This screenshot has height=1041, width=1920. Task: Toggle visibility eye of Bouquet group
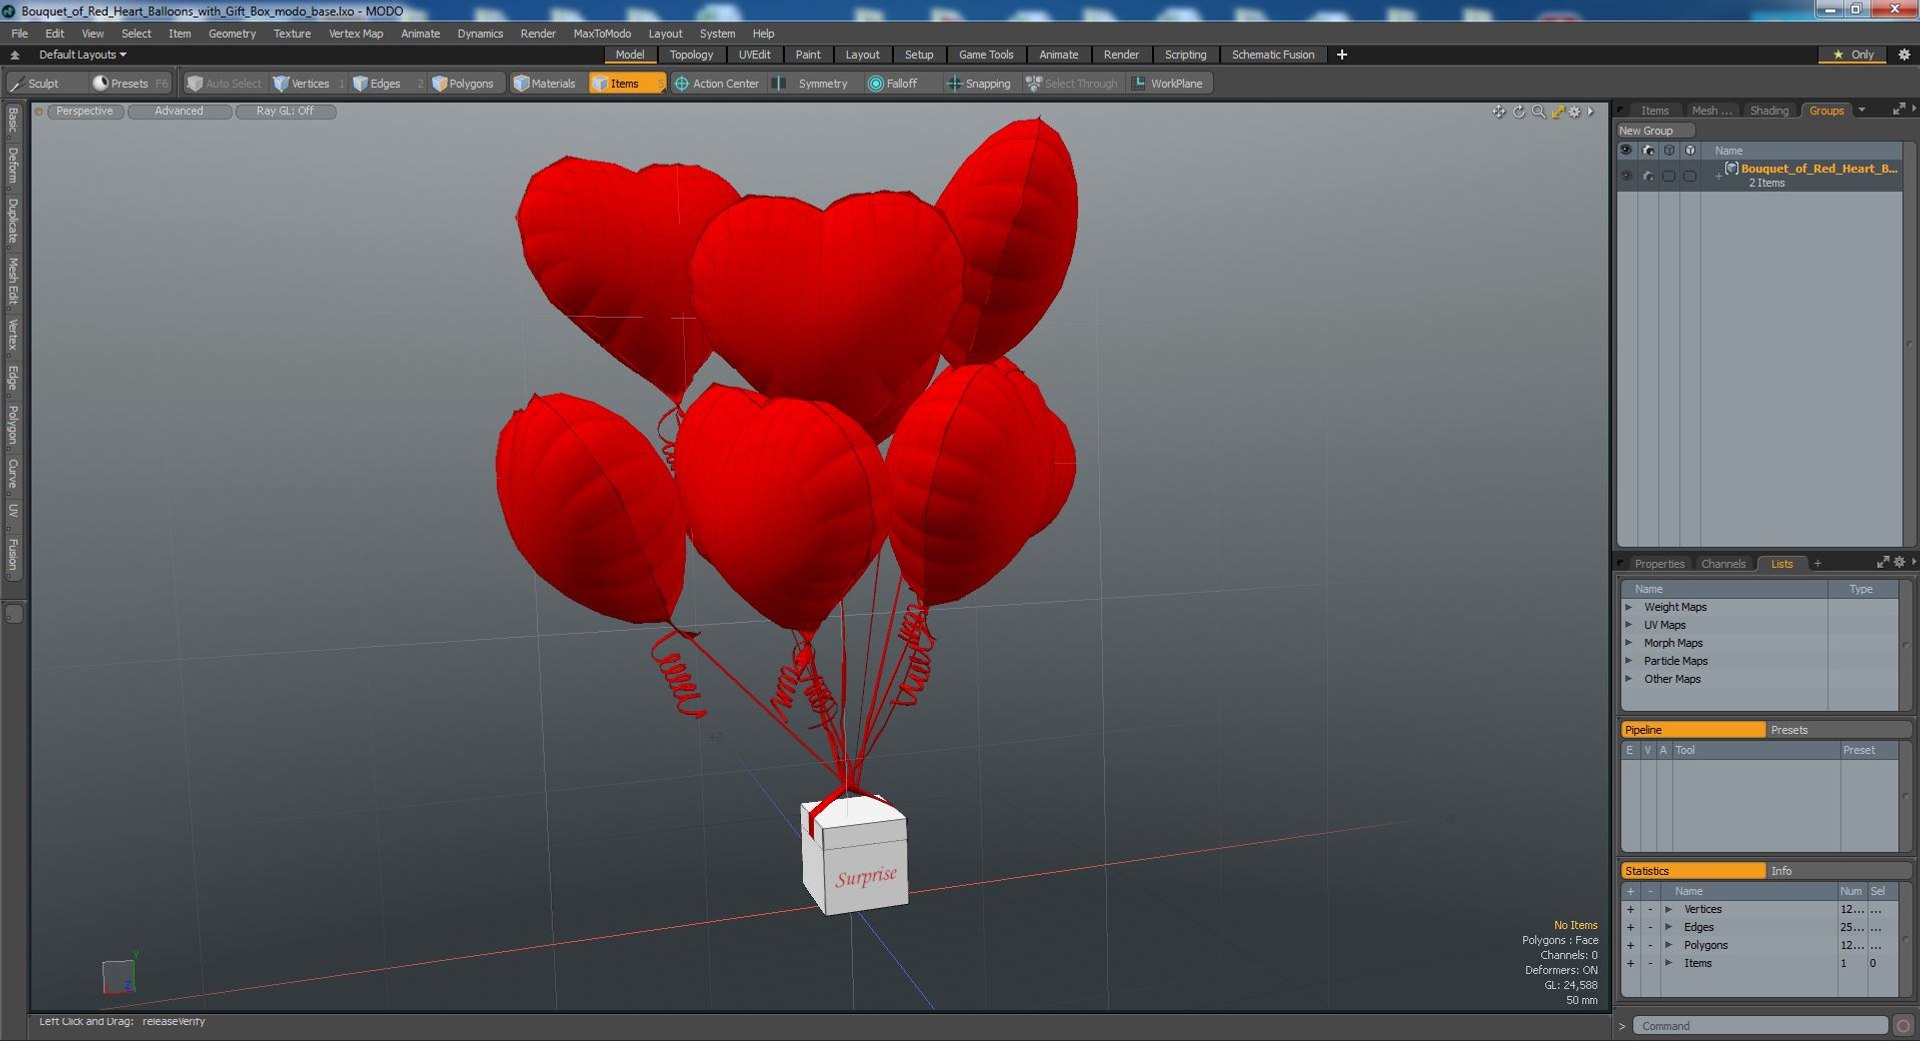[1626, 175]
